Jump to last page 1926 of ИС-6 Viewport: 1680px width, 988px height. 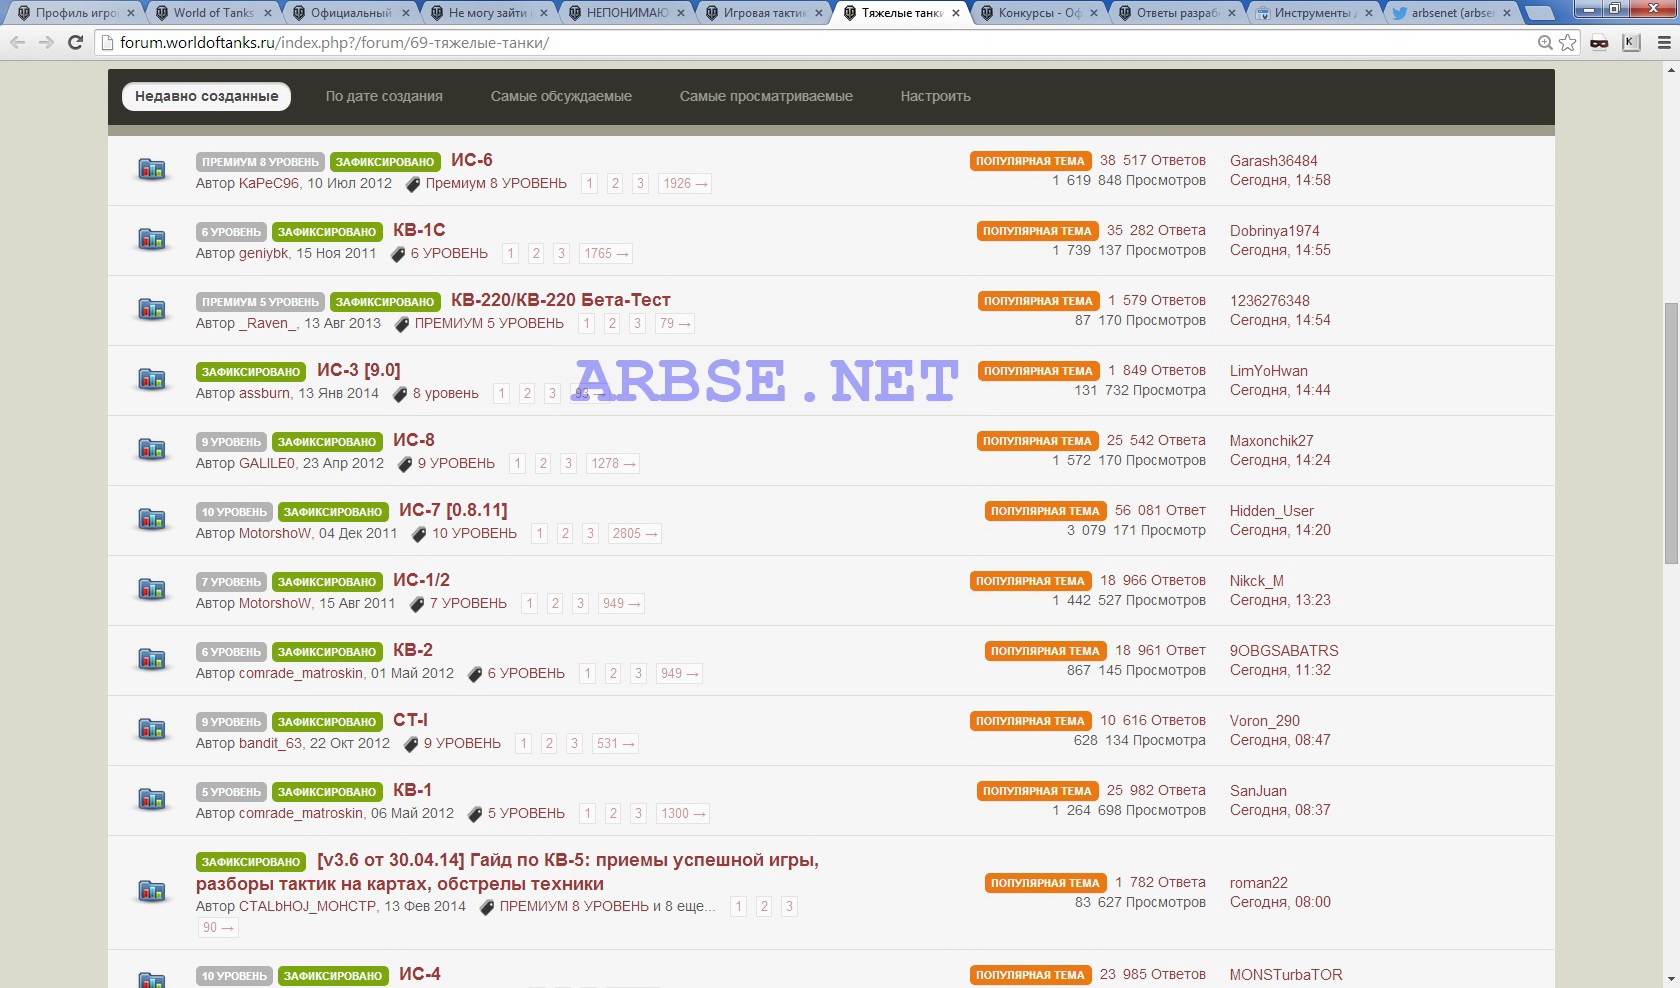[x=685, y=184]
